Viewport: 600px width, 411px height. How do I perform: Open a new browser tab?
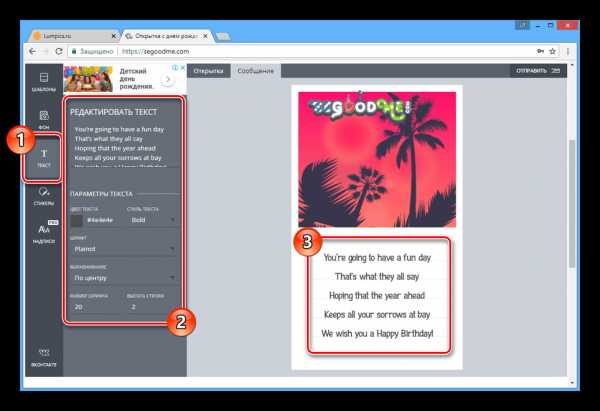click(223, 36)
